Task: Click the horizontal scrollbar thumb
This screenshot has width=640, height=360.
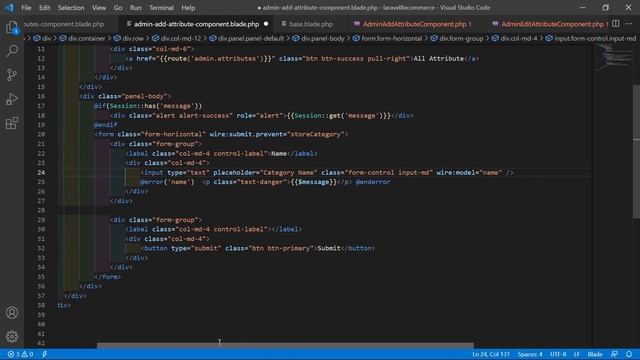Action: tap(285, 345)
